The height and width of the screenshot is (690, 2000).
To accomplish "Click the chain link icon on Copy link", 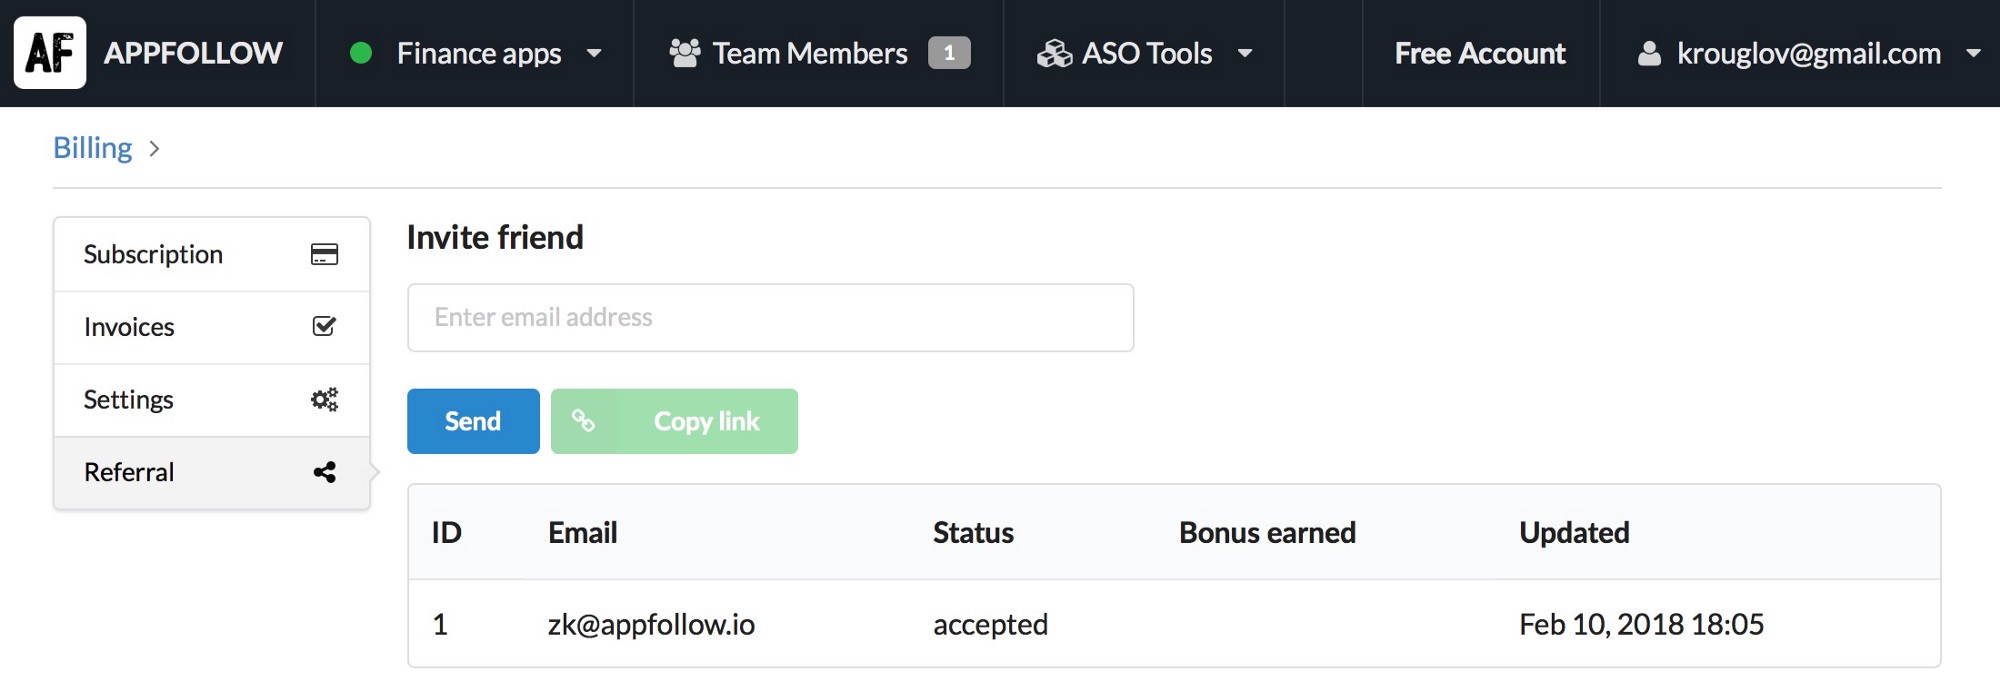I will tap(583, 421).
